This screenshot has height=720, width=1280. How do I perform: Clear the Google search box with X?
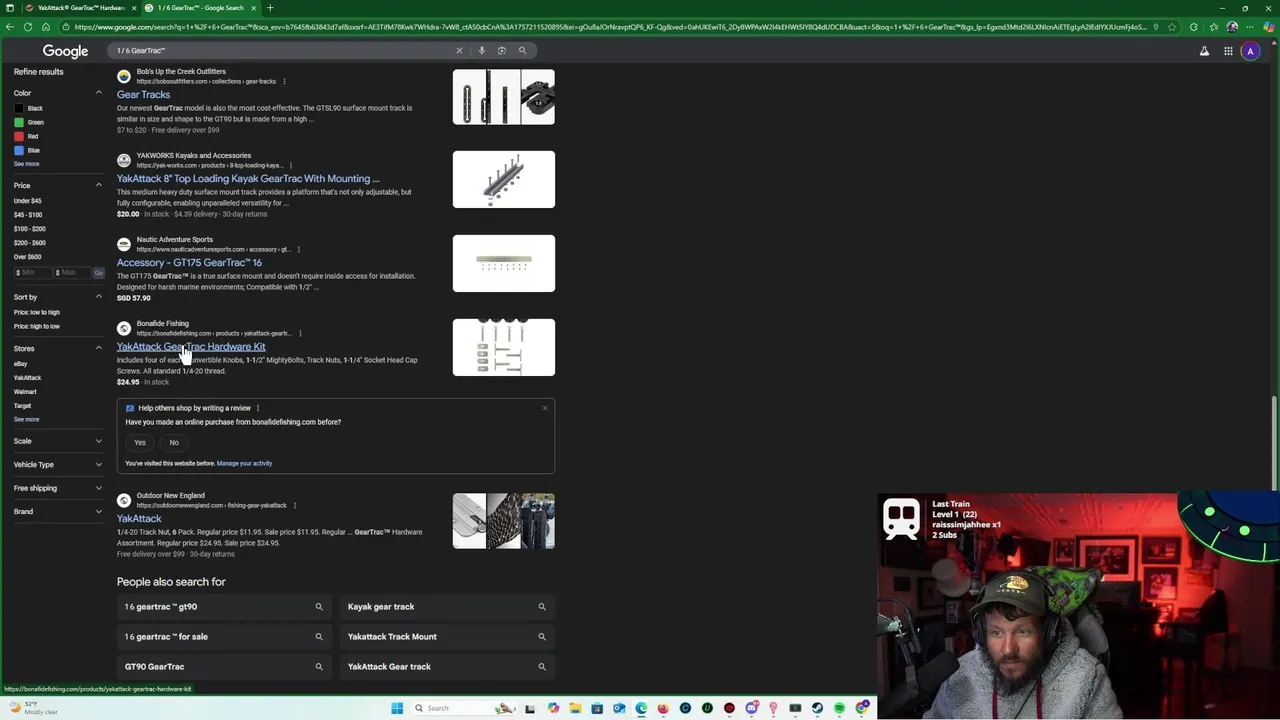coord(459,50)
